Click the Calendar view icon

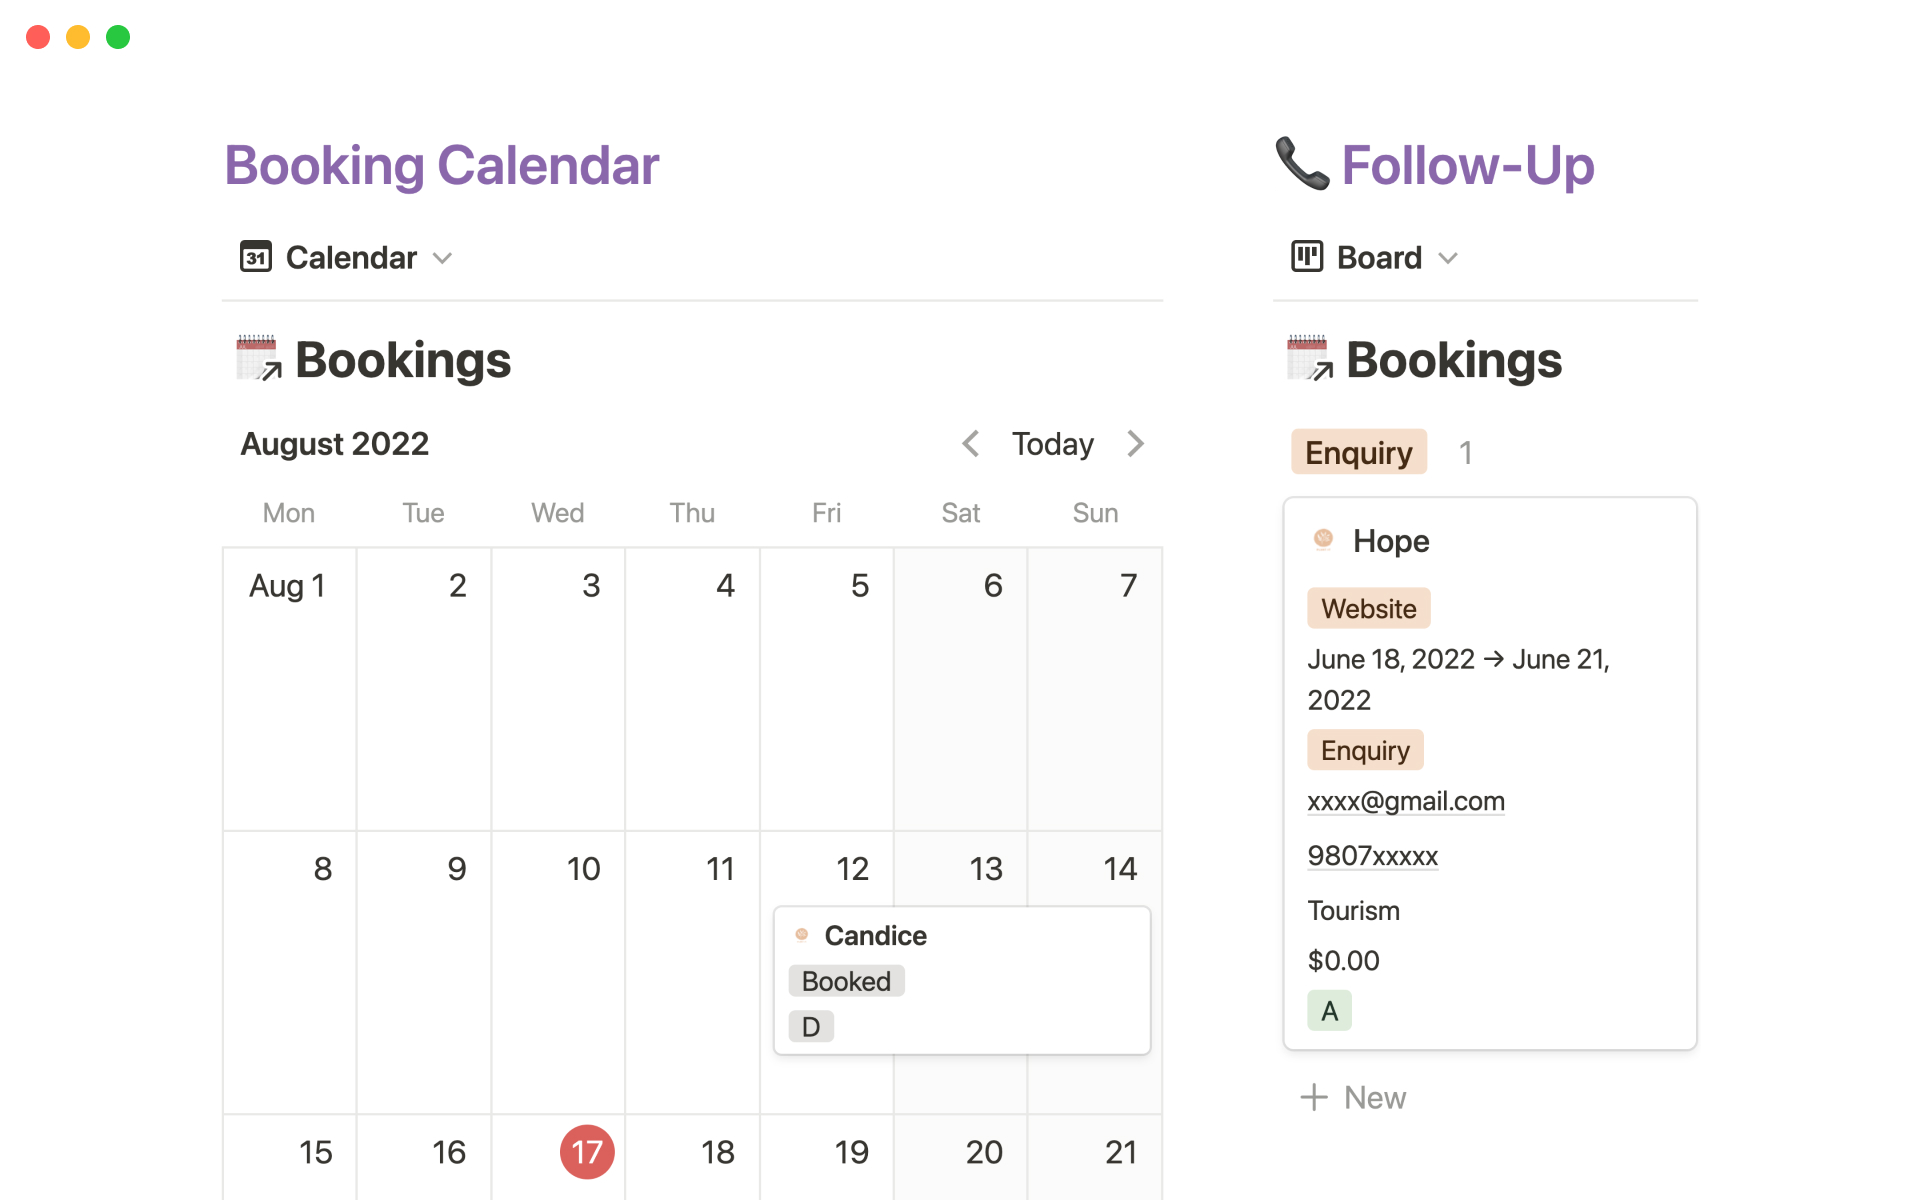tap(256, 257)
